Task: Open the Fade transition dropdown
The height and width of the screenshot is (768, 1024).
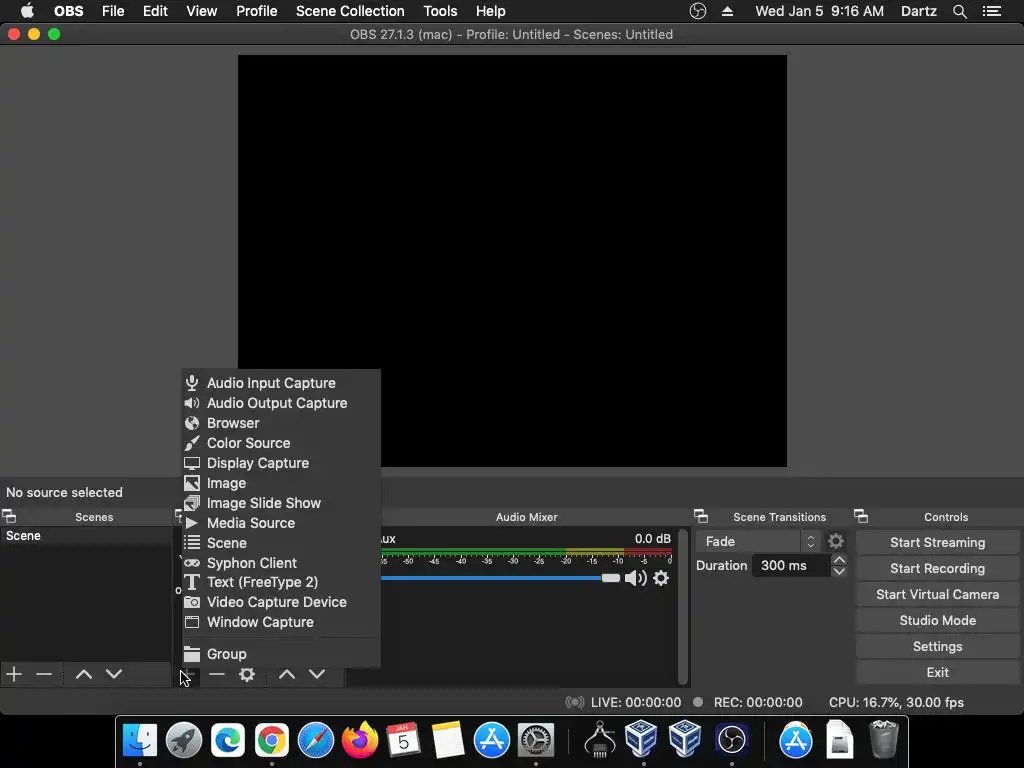Action: (x=758, y=541)
